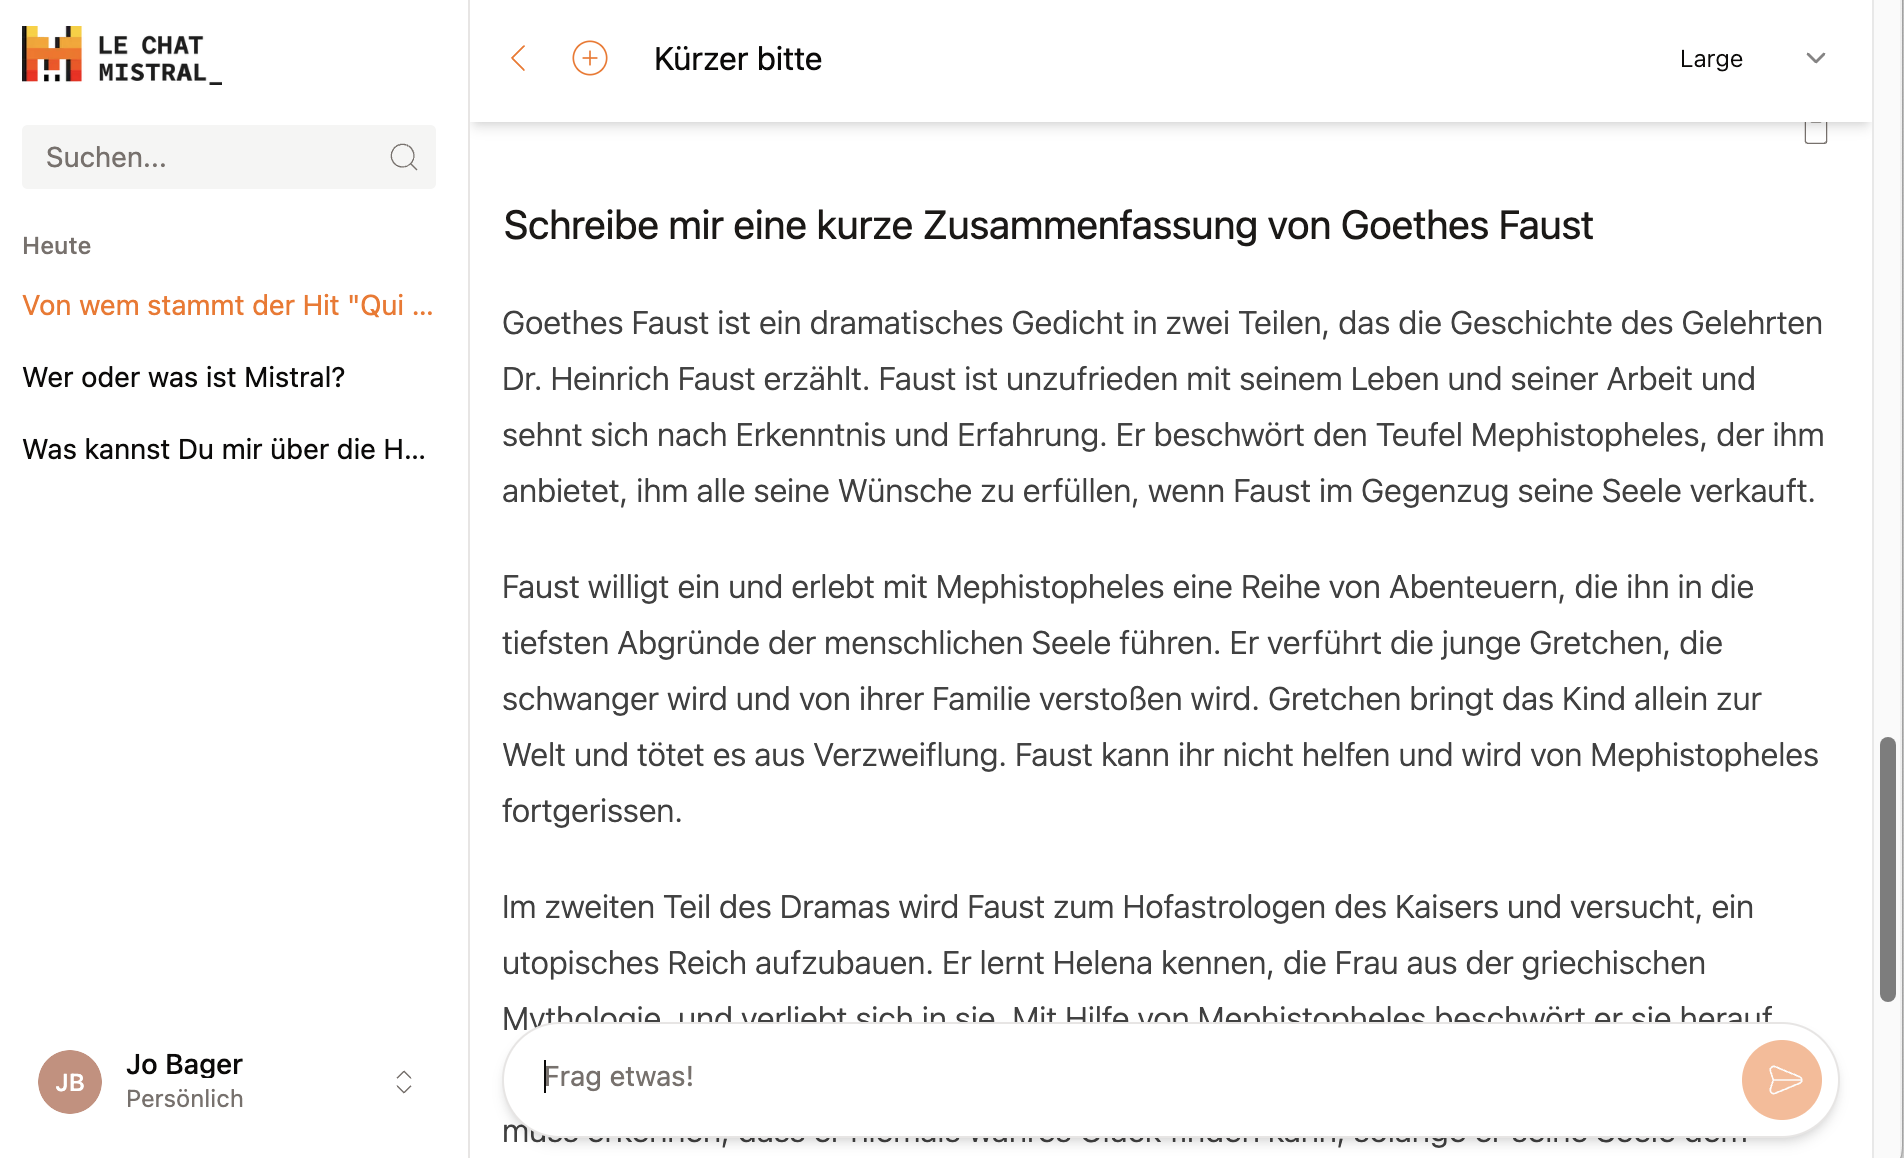Click the copy icon above the message
The height and width of the screenshot is (1158, 1904).
(x=1815, y=132)
